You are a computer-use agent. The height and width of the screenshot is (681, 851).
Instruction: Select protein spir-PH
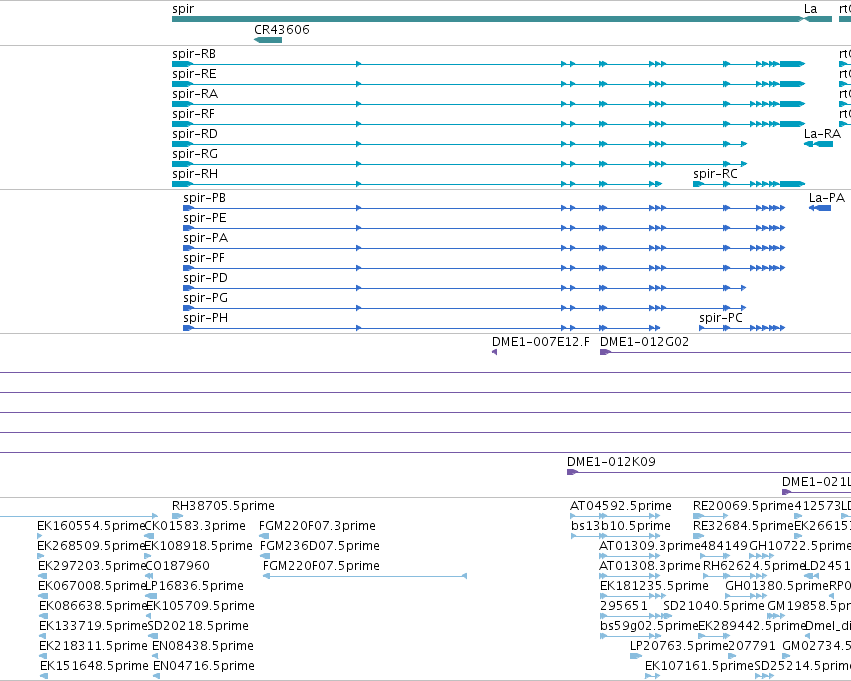point(422,328)
